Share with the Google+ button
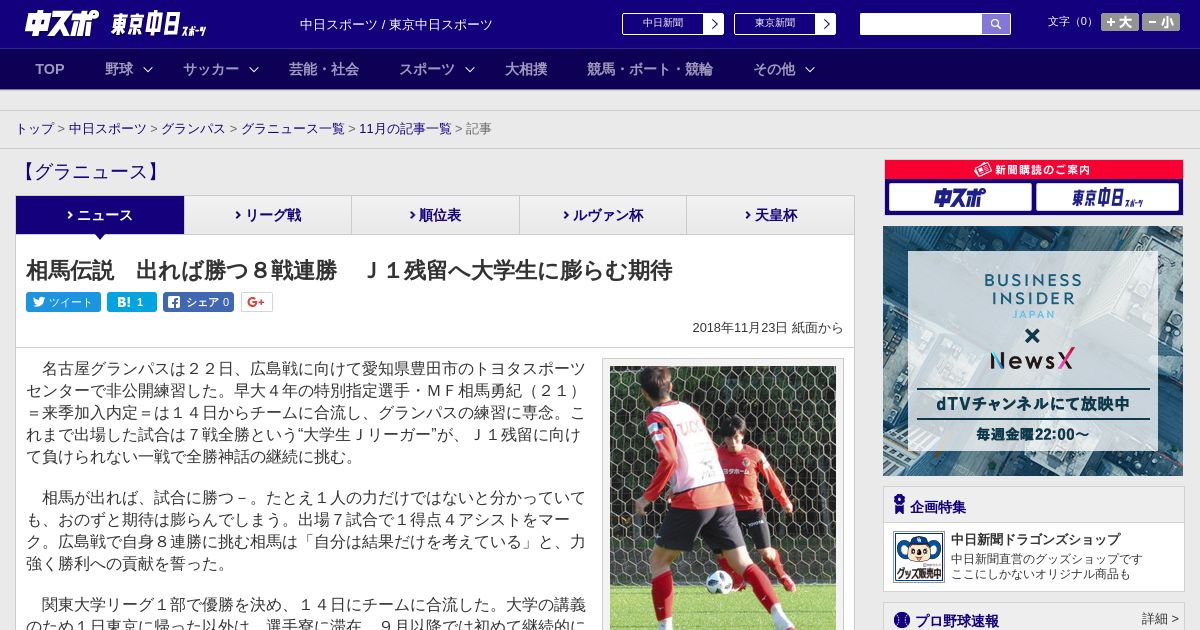This screenshot has width=1200, height=630. 256,302
